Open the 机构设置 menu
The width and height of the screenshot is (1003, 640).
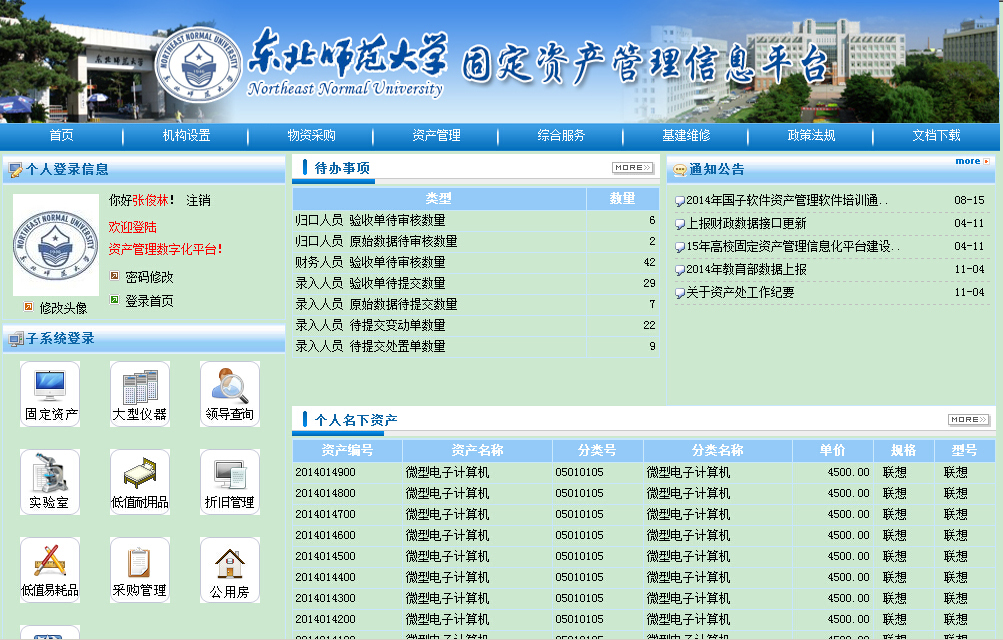186,136
